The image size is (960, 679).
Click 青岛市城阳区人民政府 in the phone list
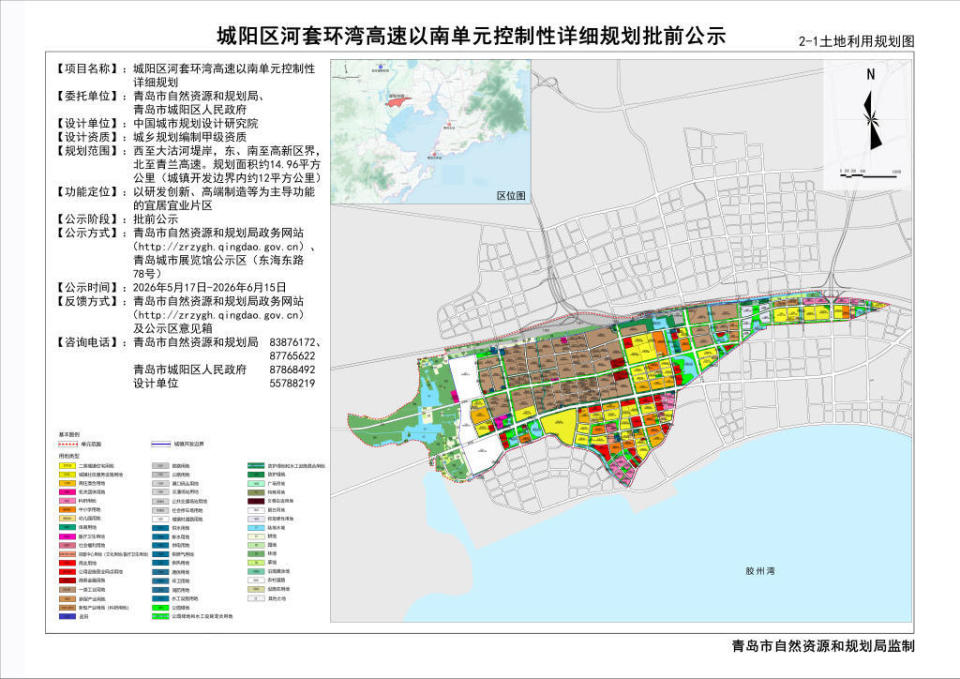pos(190,370)
